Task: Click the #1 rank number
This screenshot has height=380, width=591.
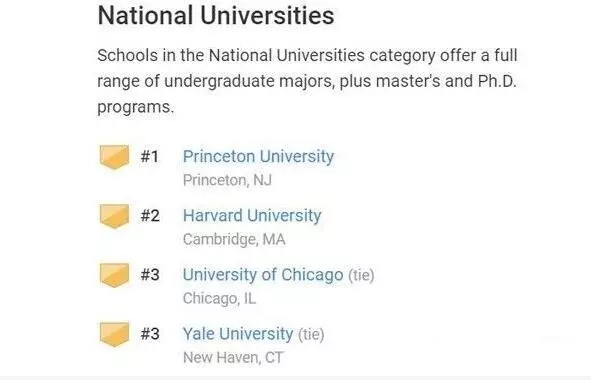Action: pos(150,156)
